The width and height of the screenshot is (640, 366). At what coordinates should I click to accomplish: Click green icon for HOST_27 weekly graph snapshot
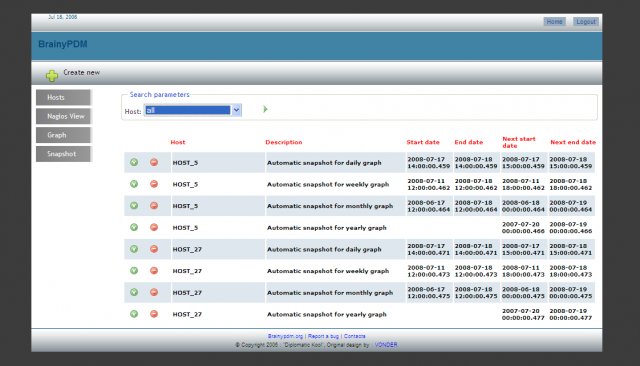click(134, 271)
